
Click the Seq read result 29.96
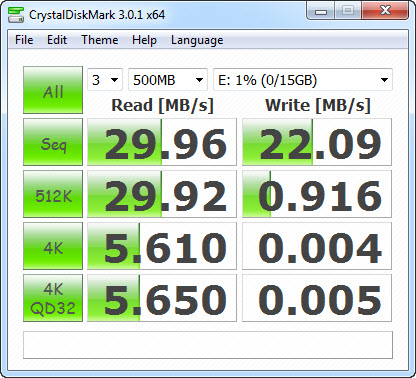(x=162, y=142)
